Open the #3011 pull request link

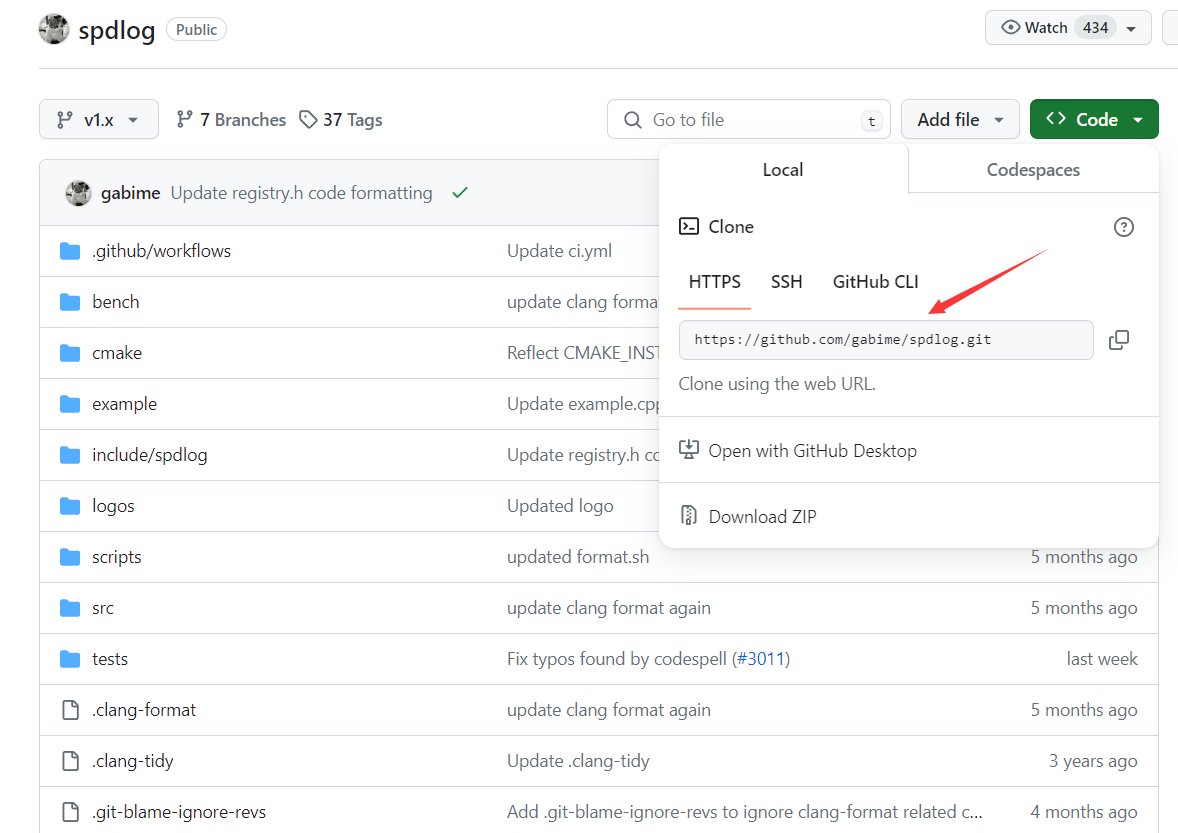[x=760, y=659]
